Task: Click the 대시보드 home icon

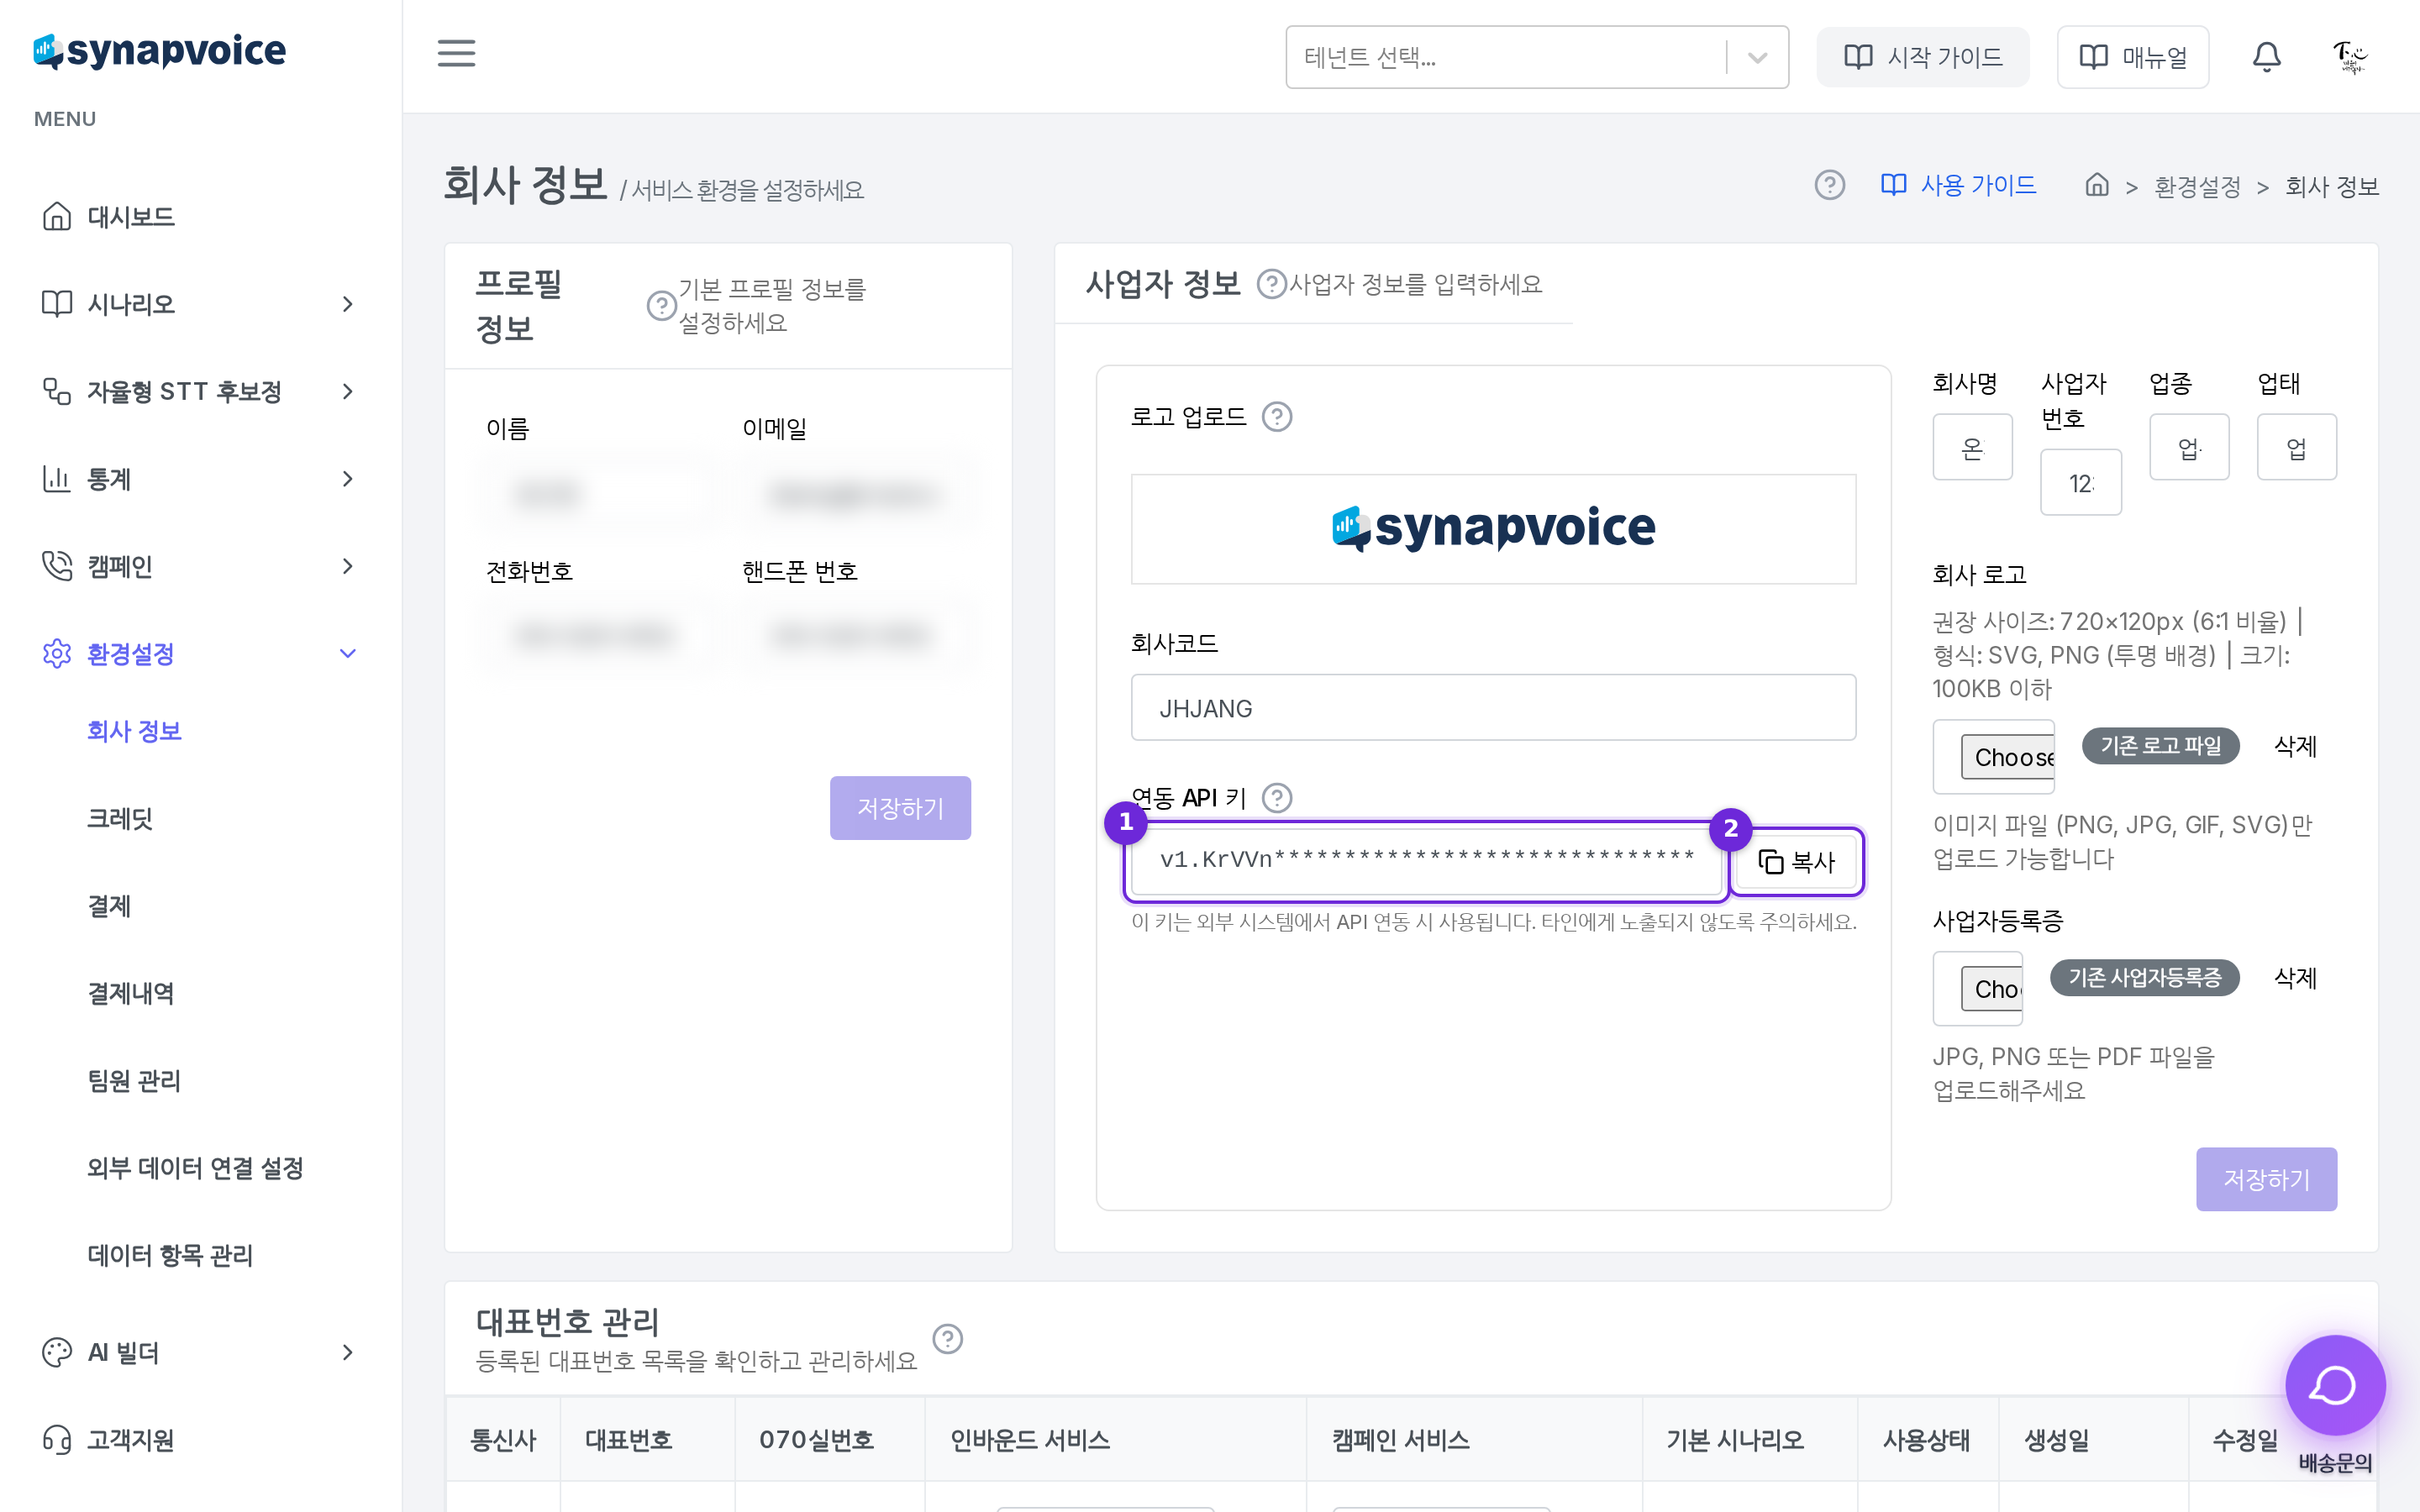Action: click(x=57, y=216)
